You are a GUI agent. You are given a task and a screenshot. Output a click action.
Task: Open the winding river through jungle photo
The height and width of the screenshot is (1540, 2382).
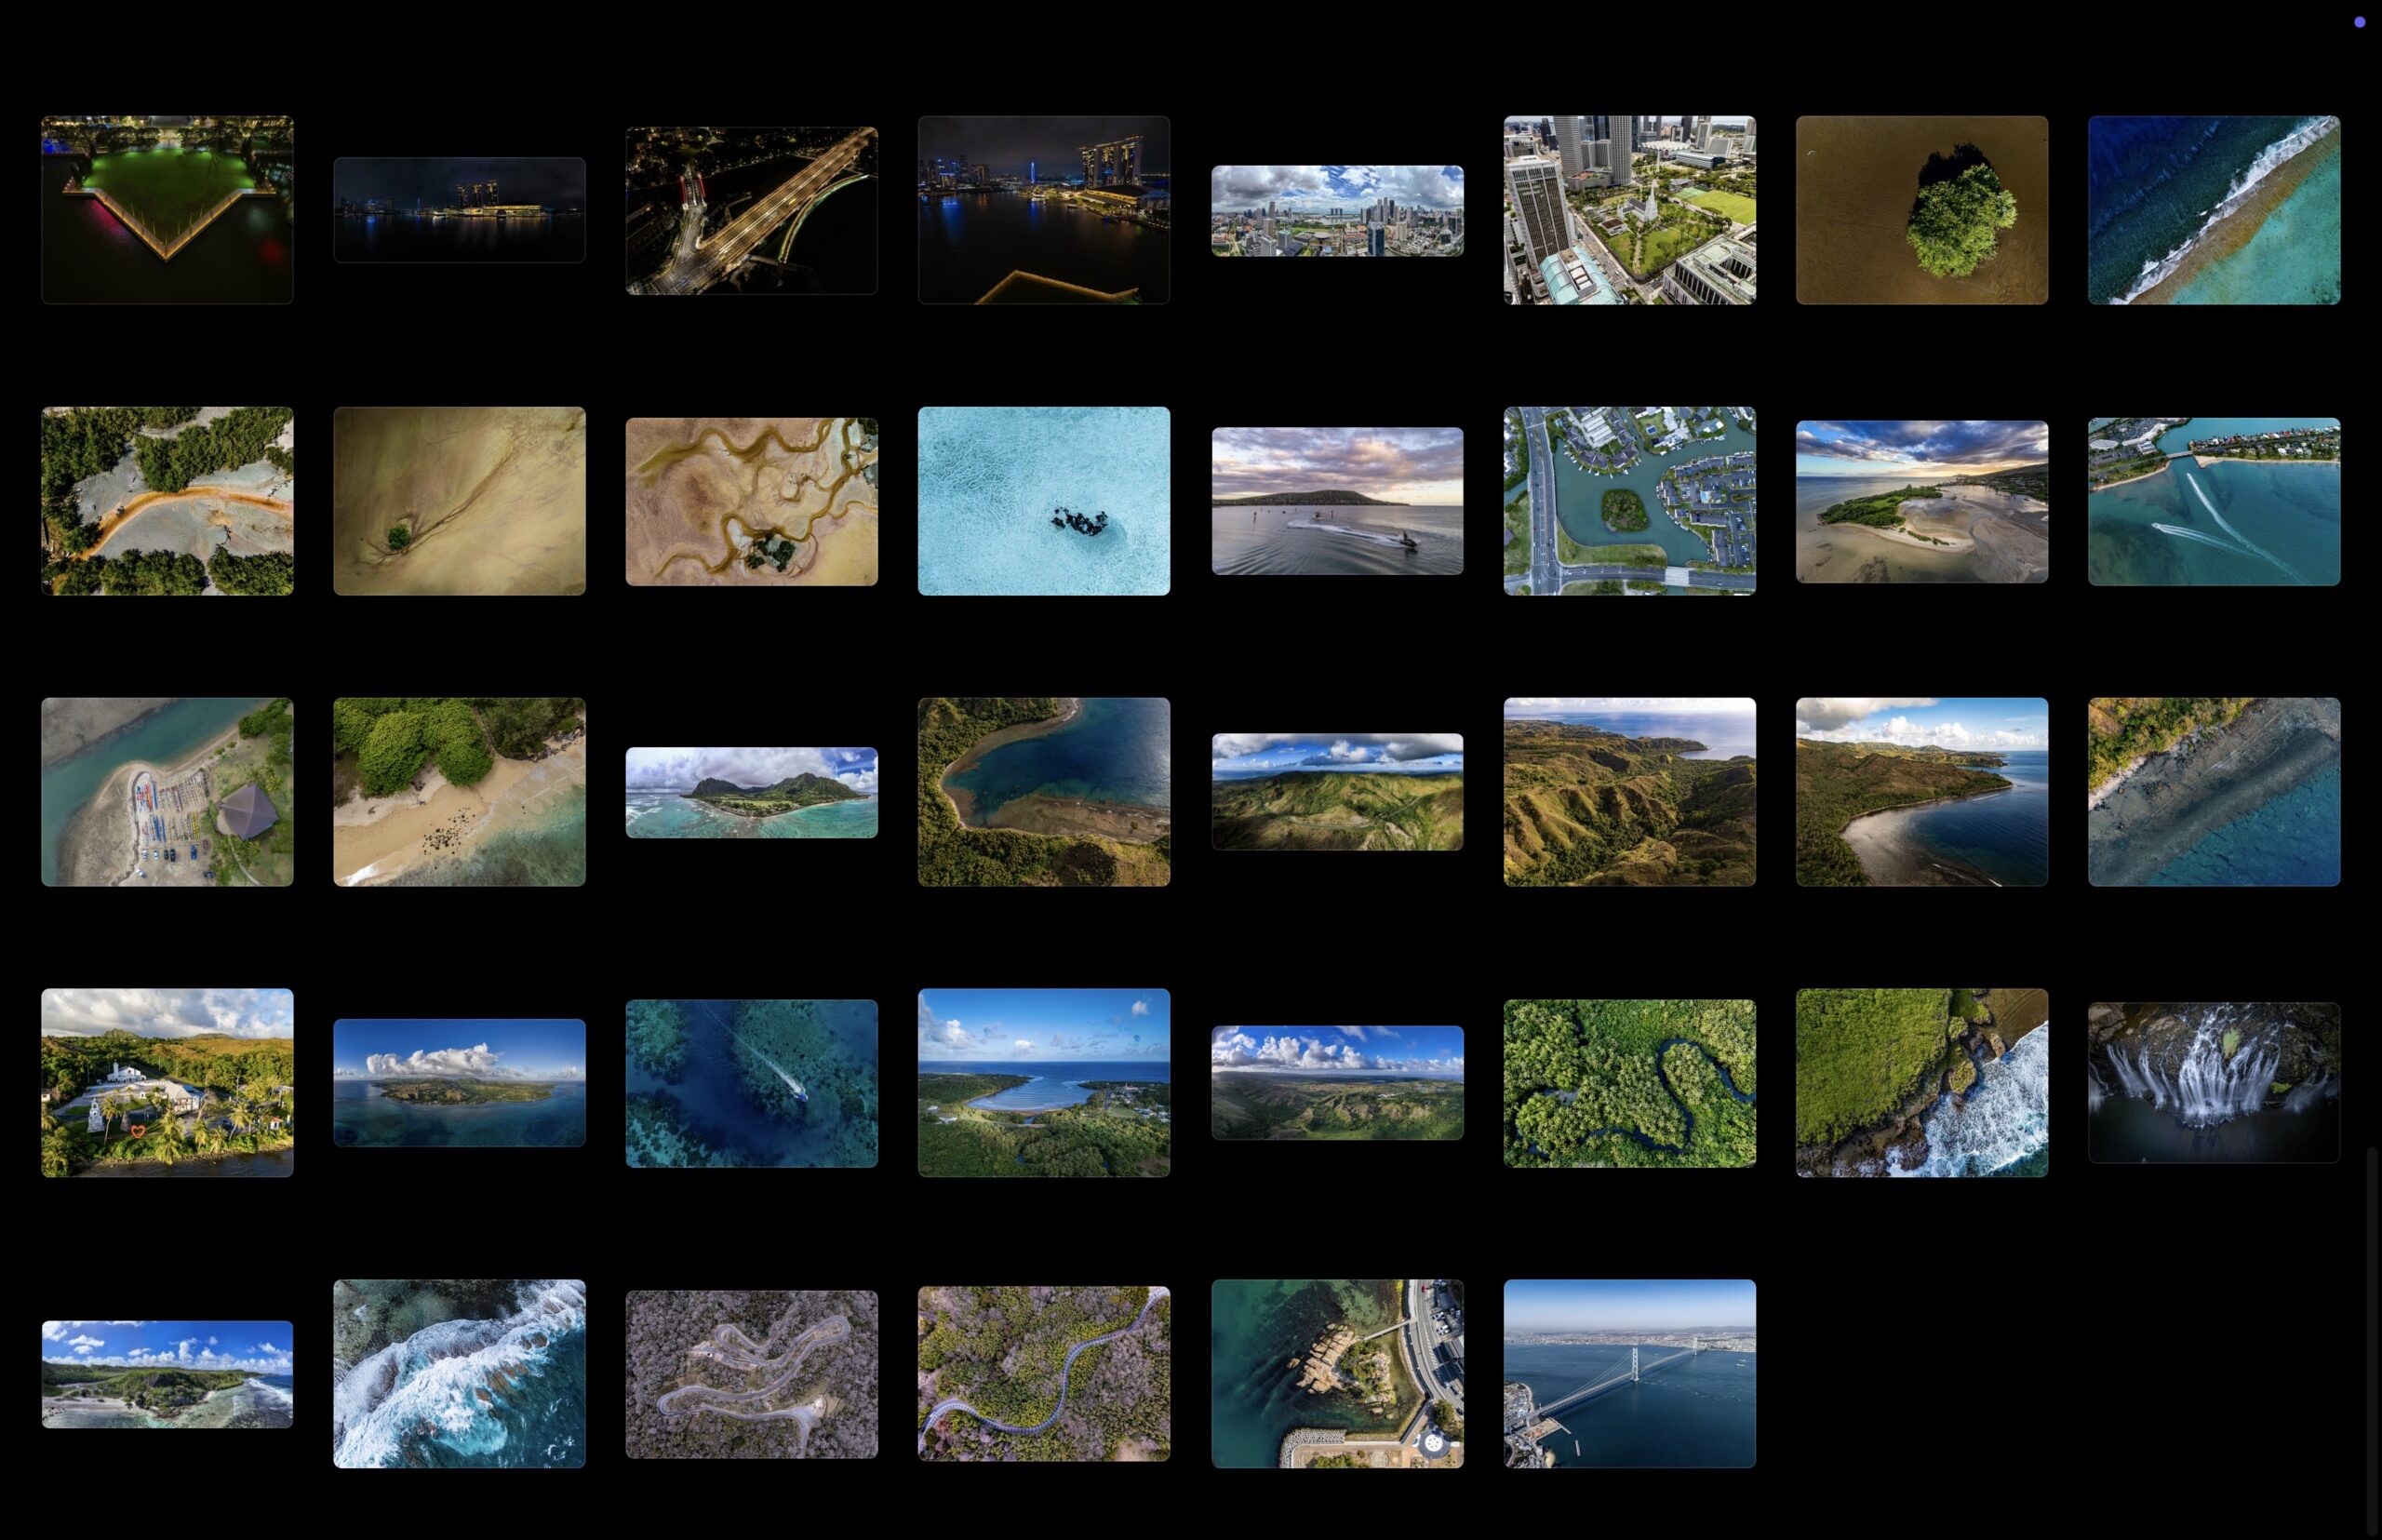click(x=1629, y=1083)
